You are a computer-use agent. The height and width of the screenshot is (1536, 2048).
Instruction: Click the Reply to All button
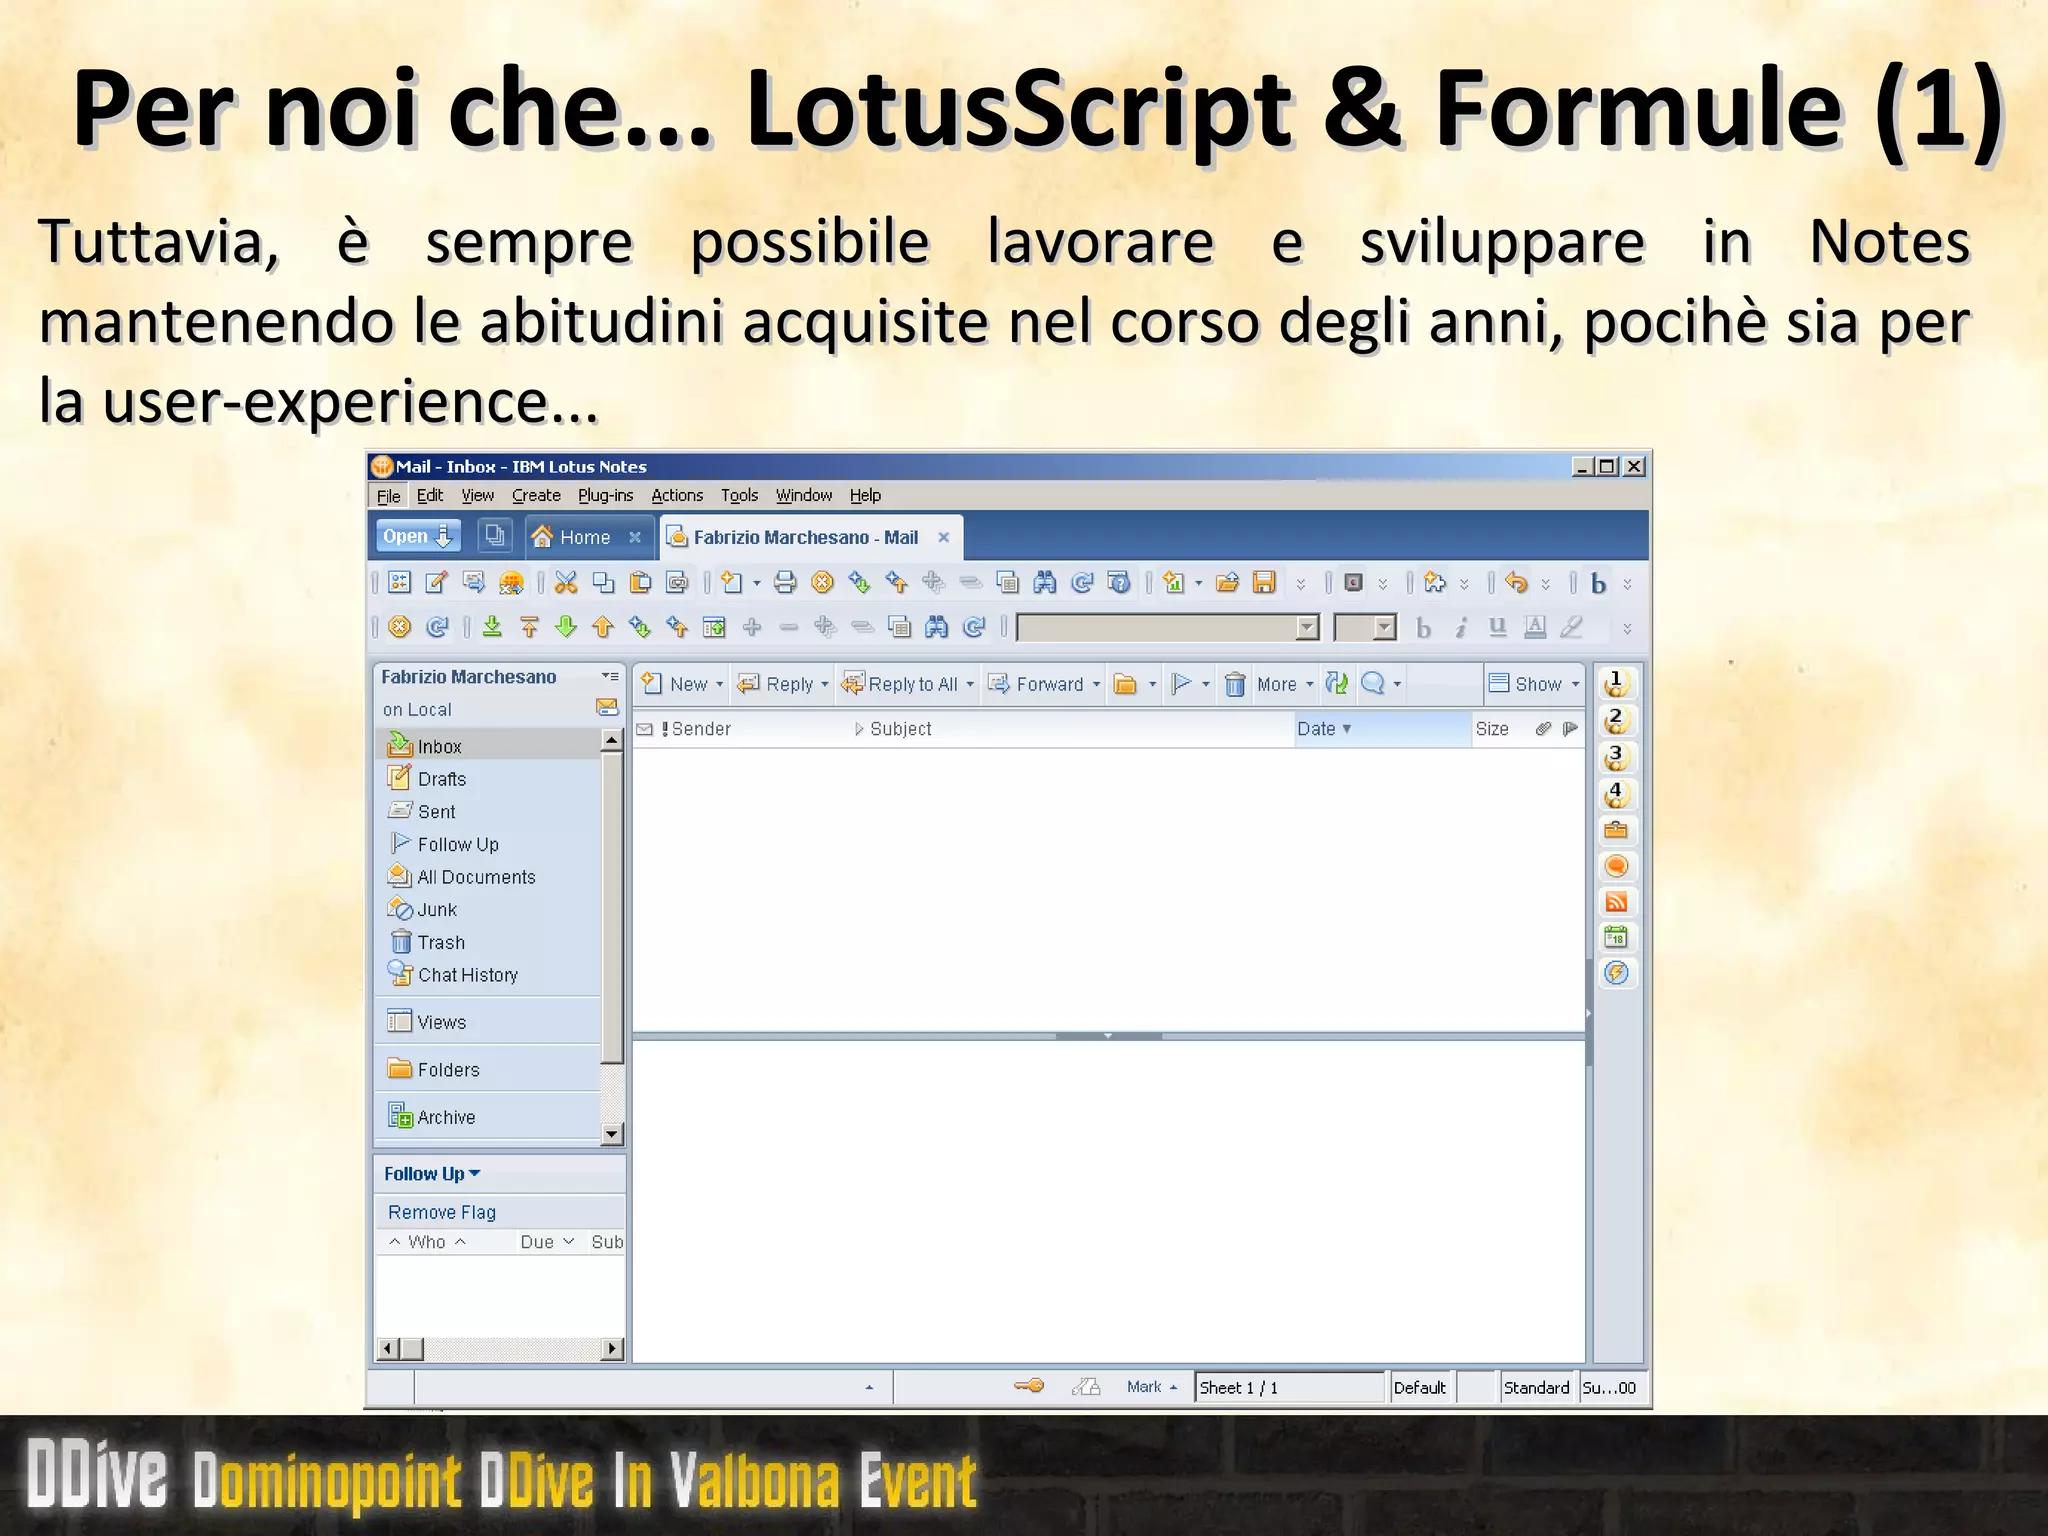click(x=907, y=684)
